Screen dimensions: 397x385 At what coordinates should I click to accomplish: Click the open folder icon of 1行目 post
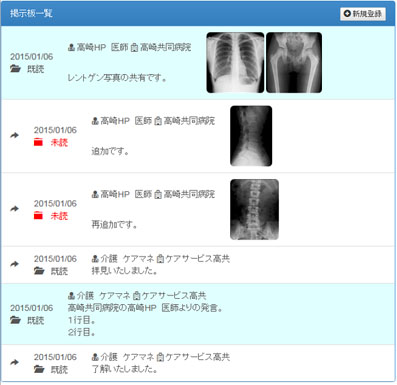pos(15,320)
